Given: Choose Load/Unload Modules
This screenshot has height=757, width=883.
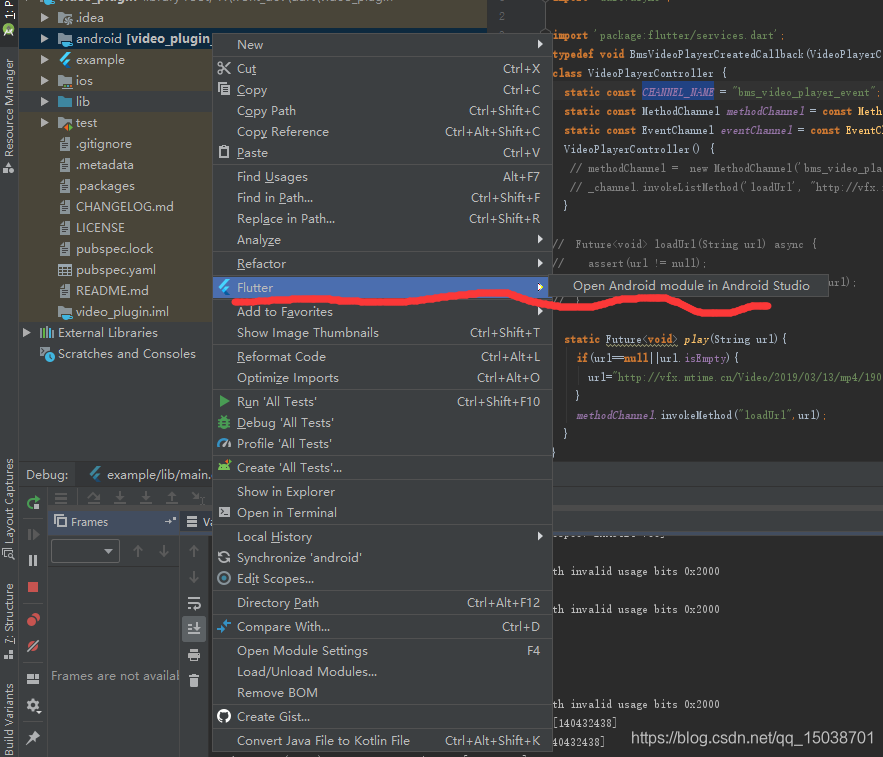Looking at the screenshot, I should pyautogui.click(x=382, y=672).
